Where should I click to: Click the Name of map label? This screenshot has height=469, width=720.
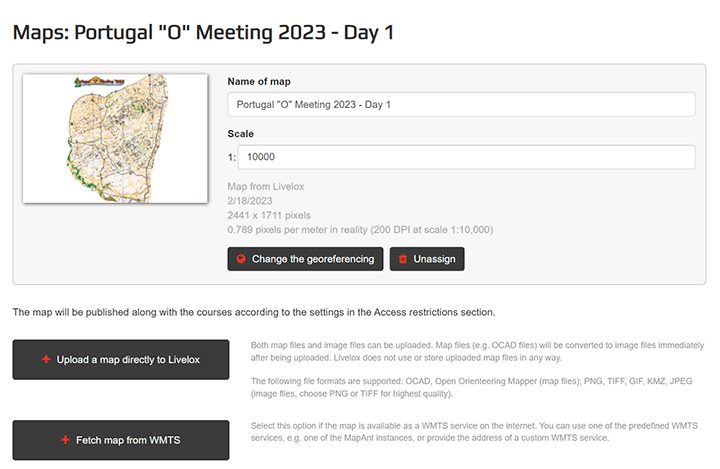click(x=259, y=81)
